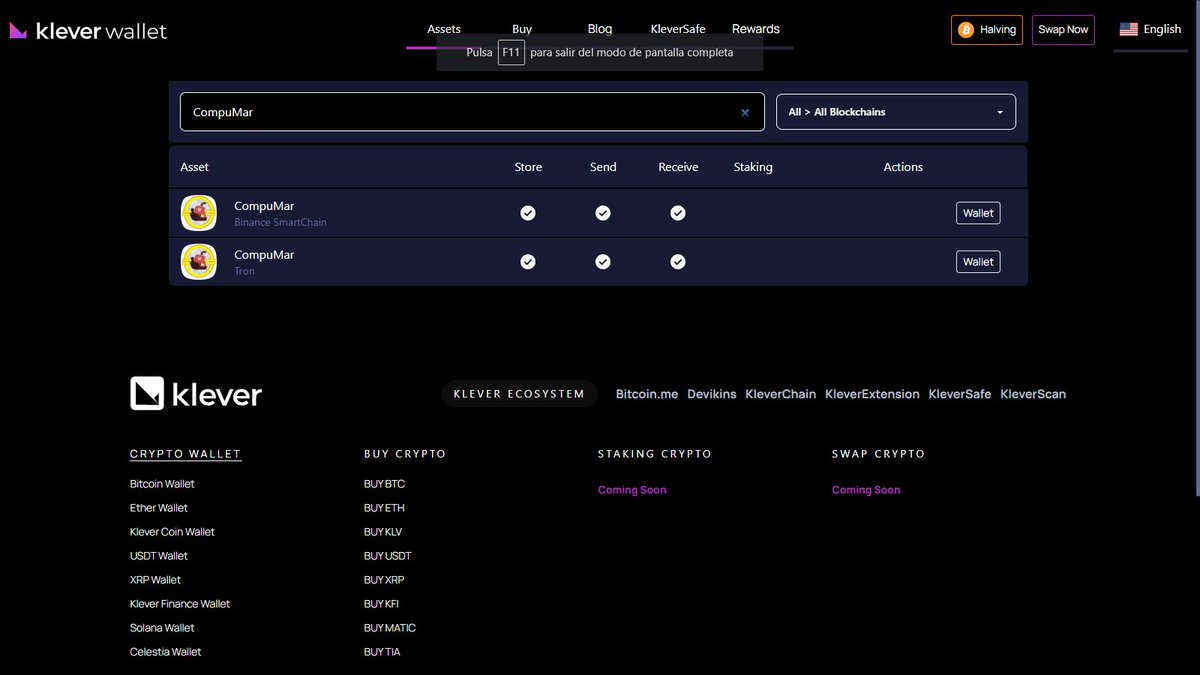Click the BUY USDT link
This screenshot has width=1200, height=675.
(x=388, y=556)
